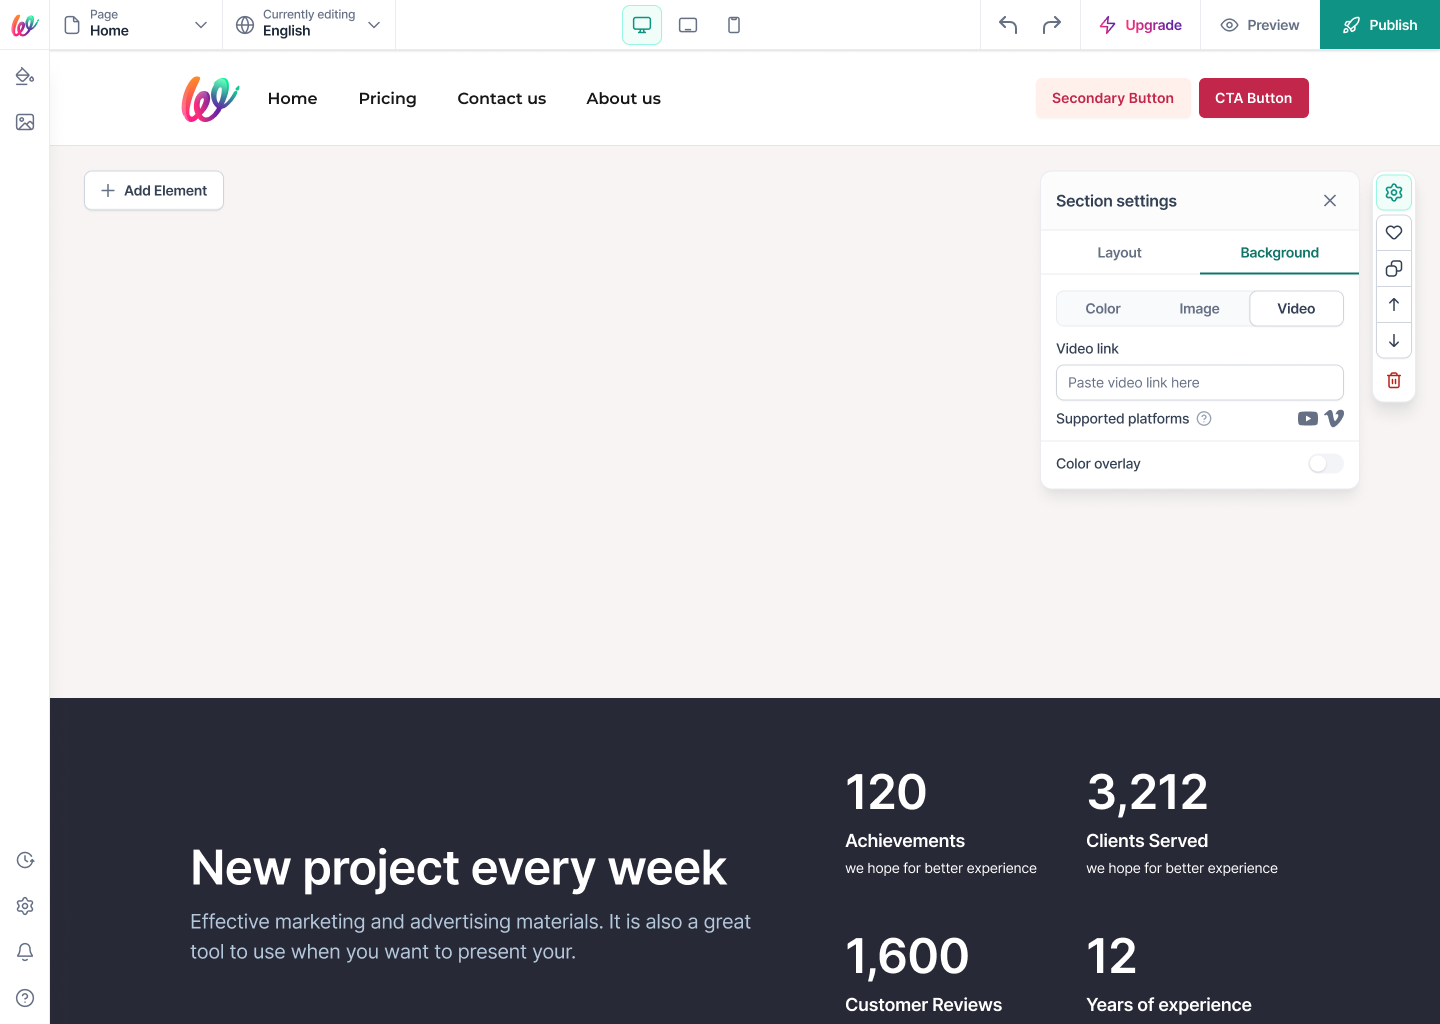
Task: Switch to tablet view icon
Action: click(688, 25)
